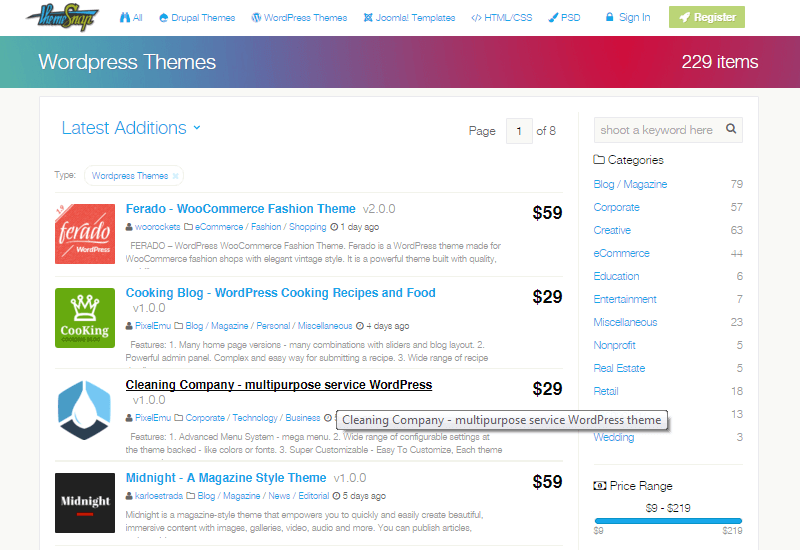Filter by Corporate category in sidebar
The width and height of the screenshot is (800, 550).
616,207
